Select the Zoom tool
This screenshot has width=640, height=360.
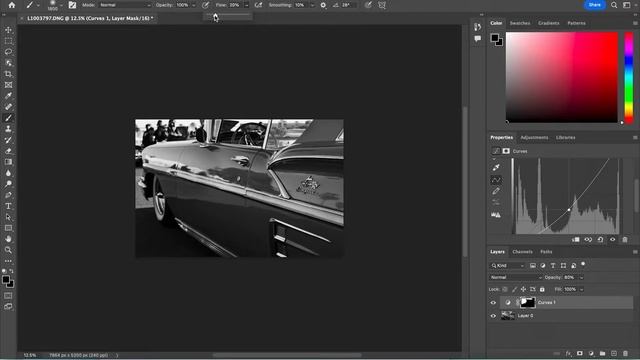(x=8, y=250)
